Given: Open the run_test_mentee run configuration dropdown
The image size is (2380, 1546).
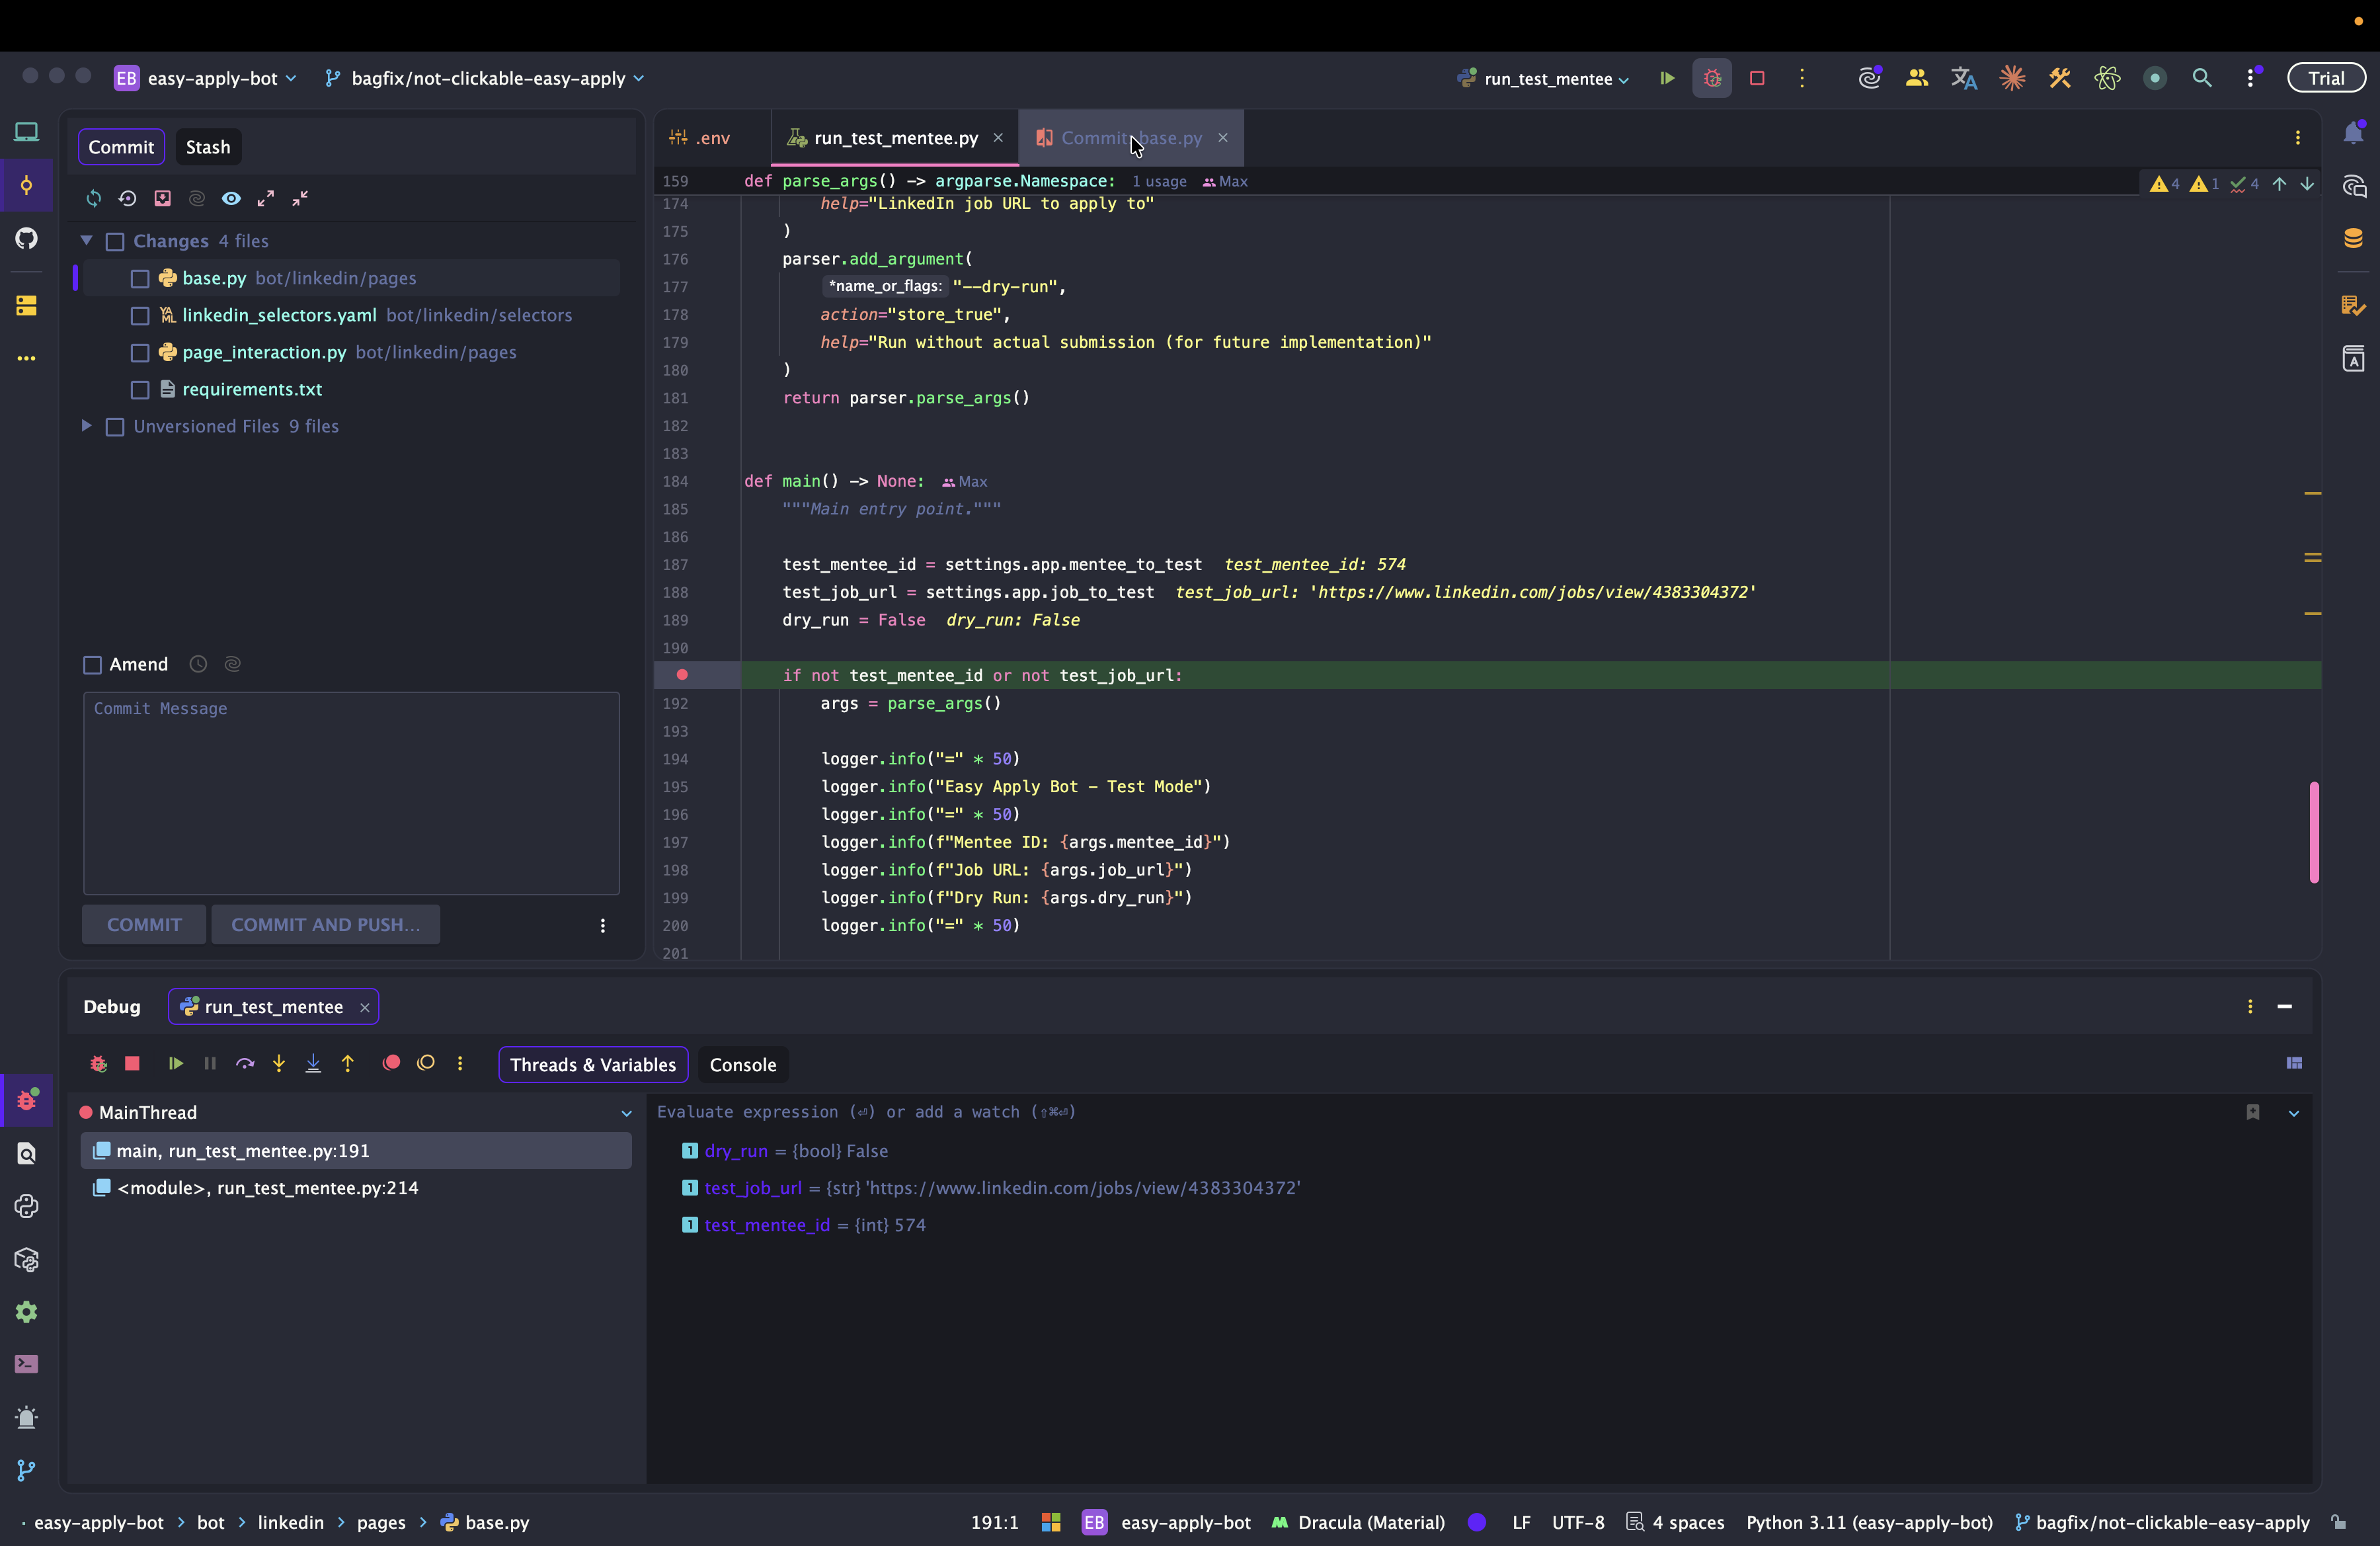Looking at the screenshot, I should 1547,78.
